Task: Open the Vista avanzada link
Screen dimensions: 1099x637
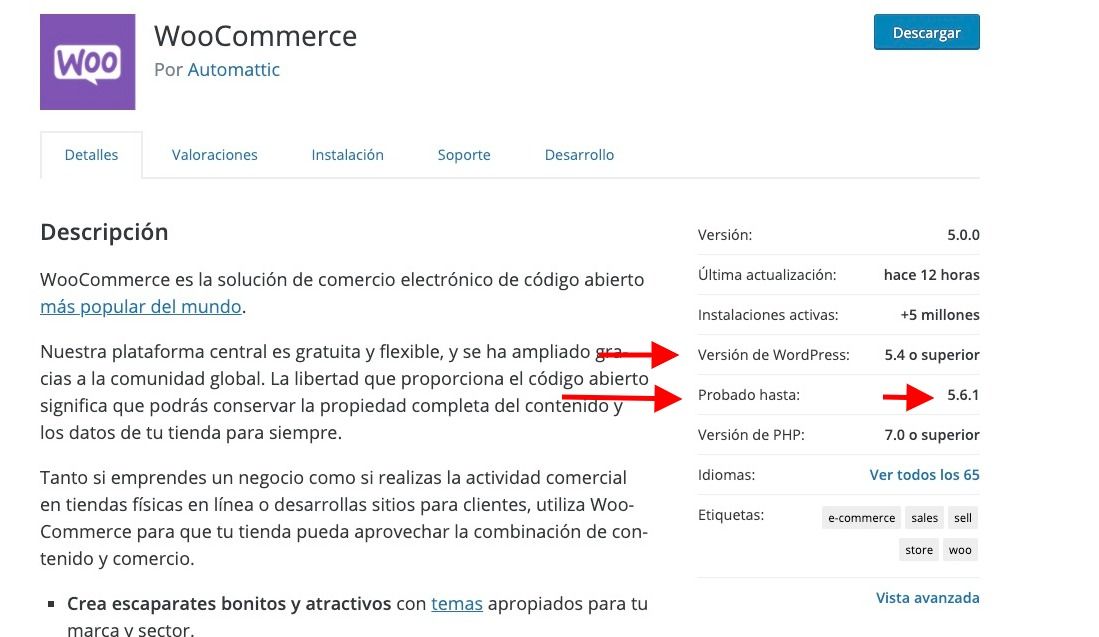Action: [927, 598]
